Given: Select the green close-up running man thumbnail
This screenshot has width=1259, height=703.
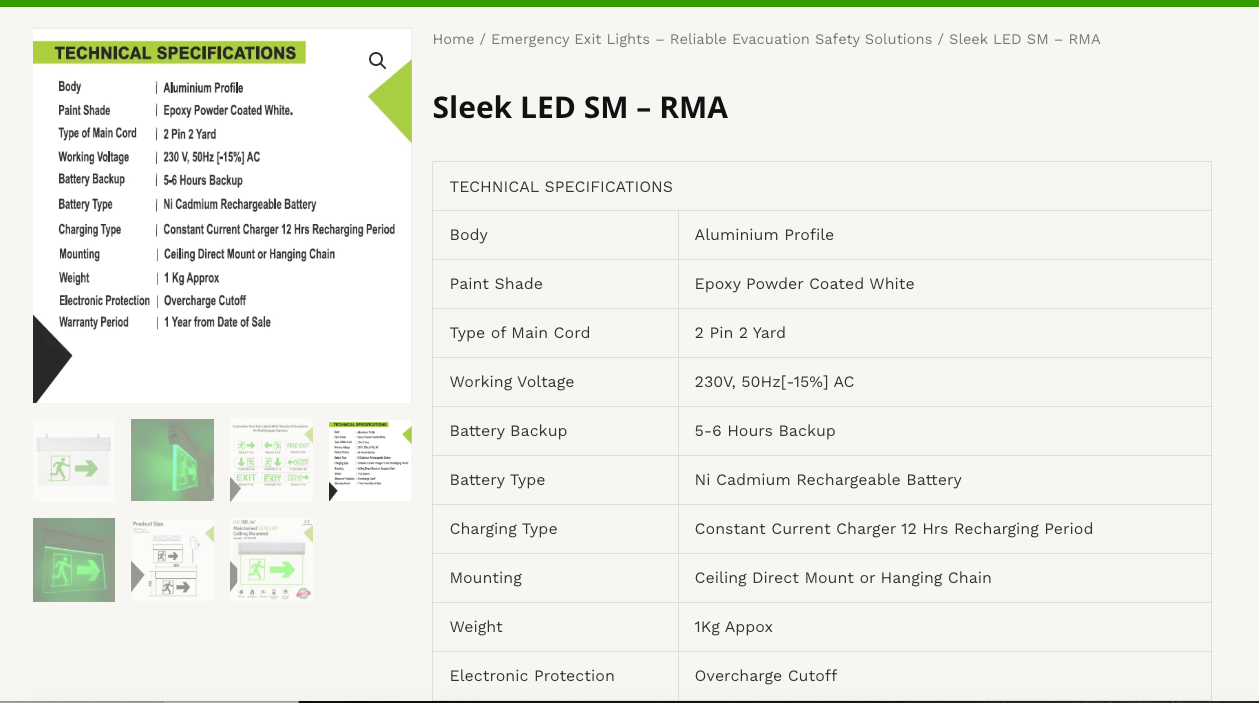Looking at the screenshot, I should (x=74, y=560).
